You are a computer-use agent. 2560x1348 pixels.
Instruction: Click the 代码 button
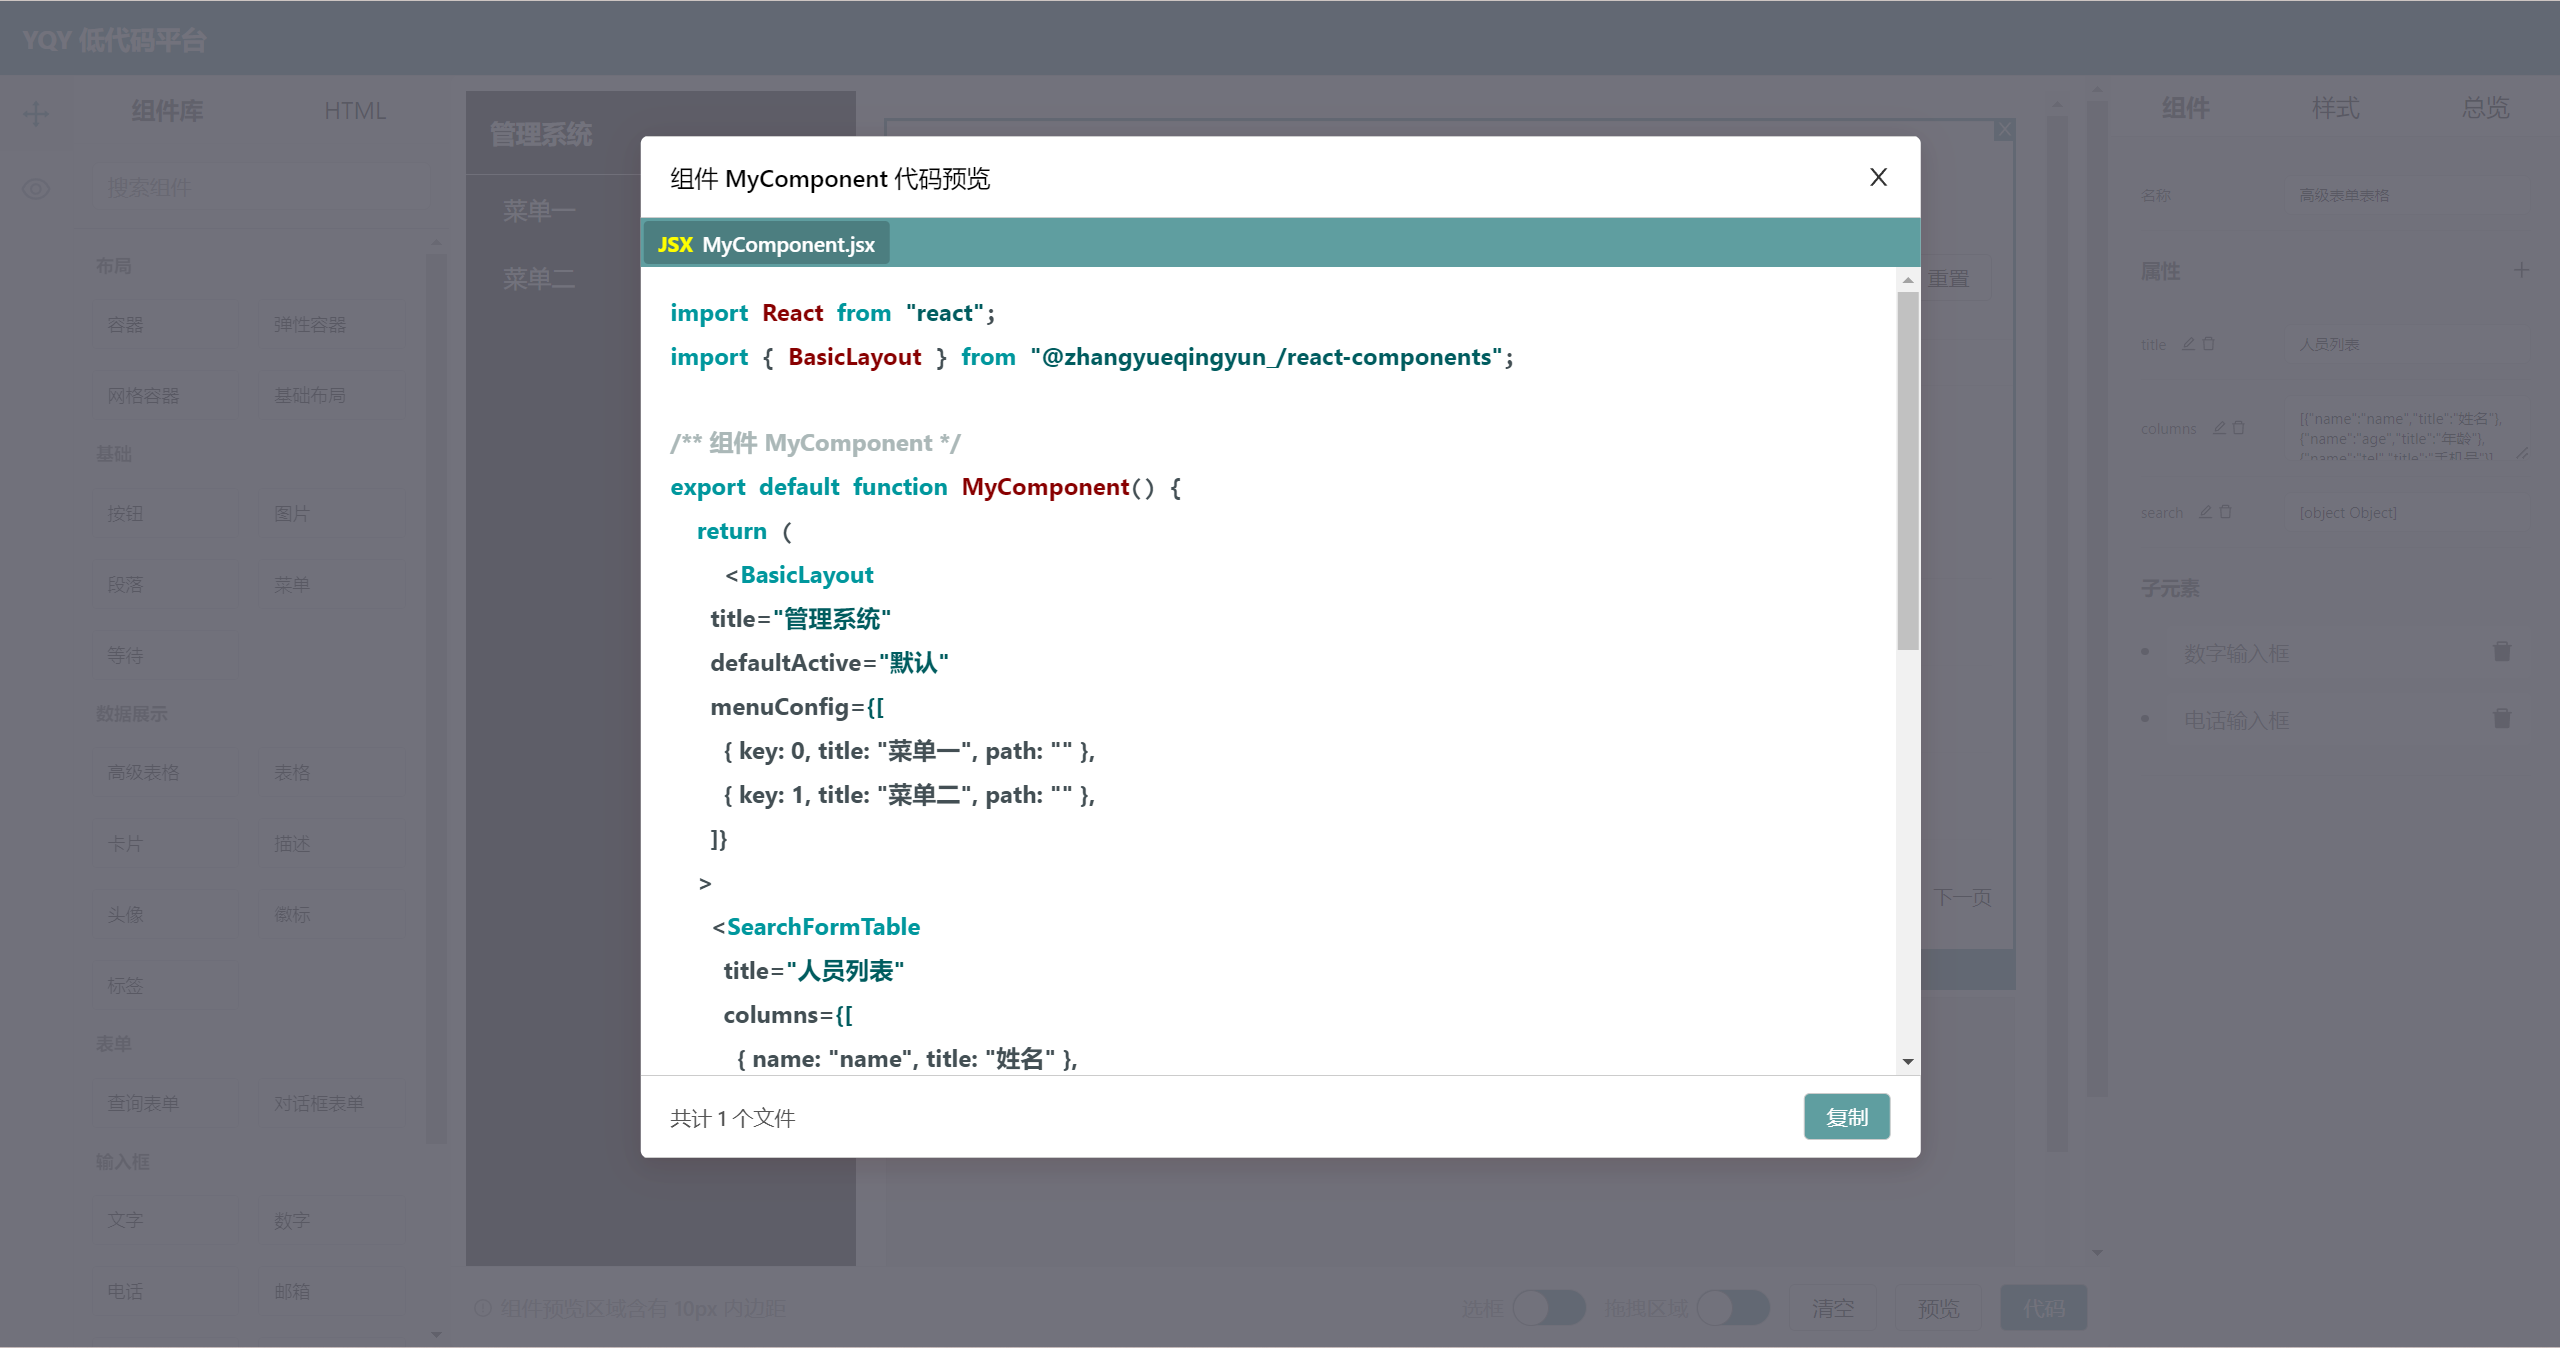[x=2044, y=1308]
